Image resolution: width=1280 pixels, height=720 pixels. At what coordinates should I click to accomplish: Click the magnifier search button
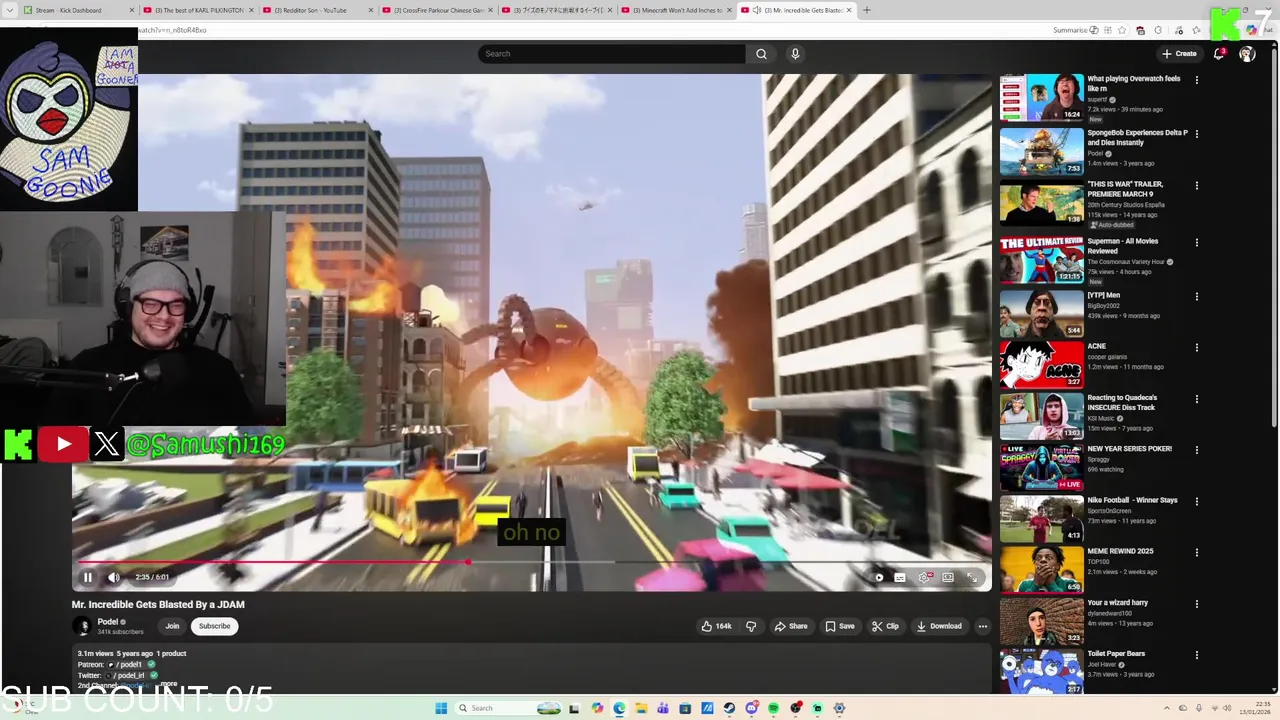pos(761,54)
